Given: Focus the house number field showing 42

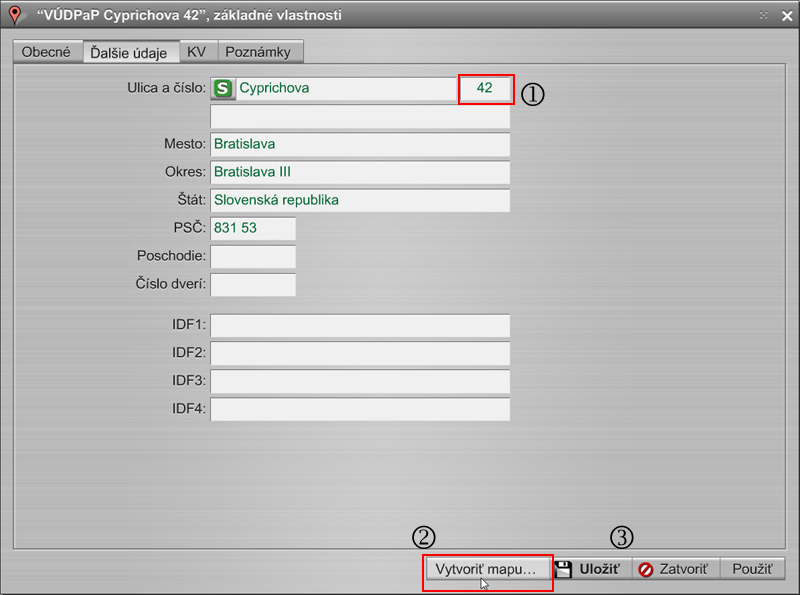Looking at the screenshot, I should [x=485, y=89].
